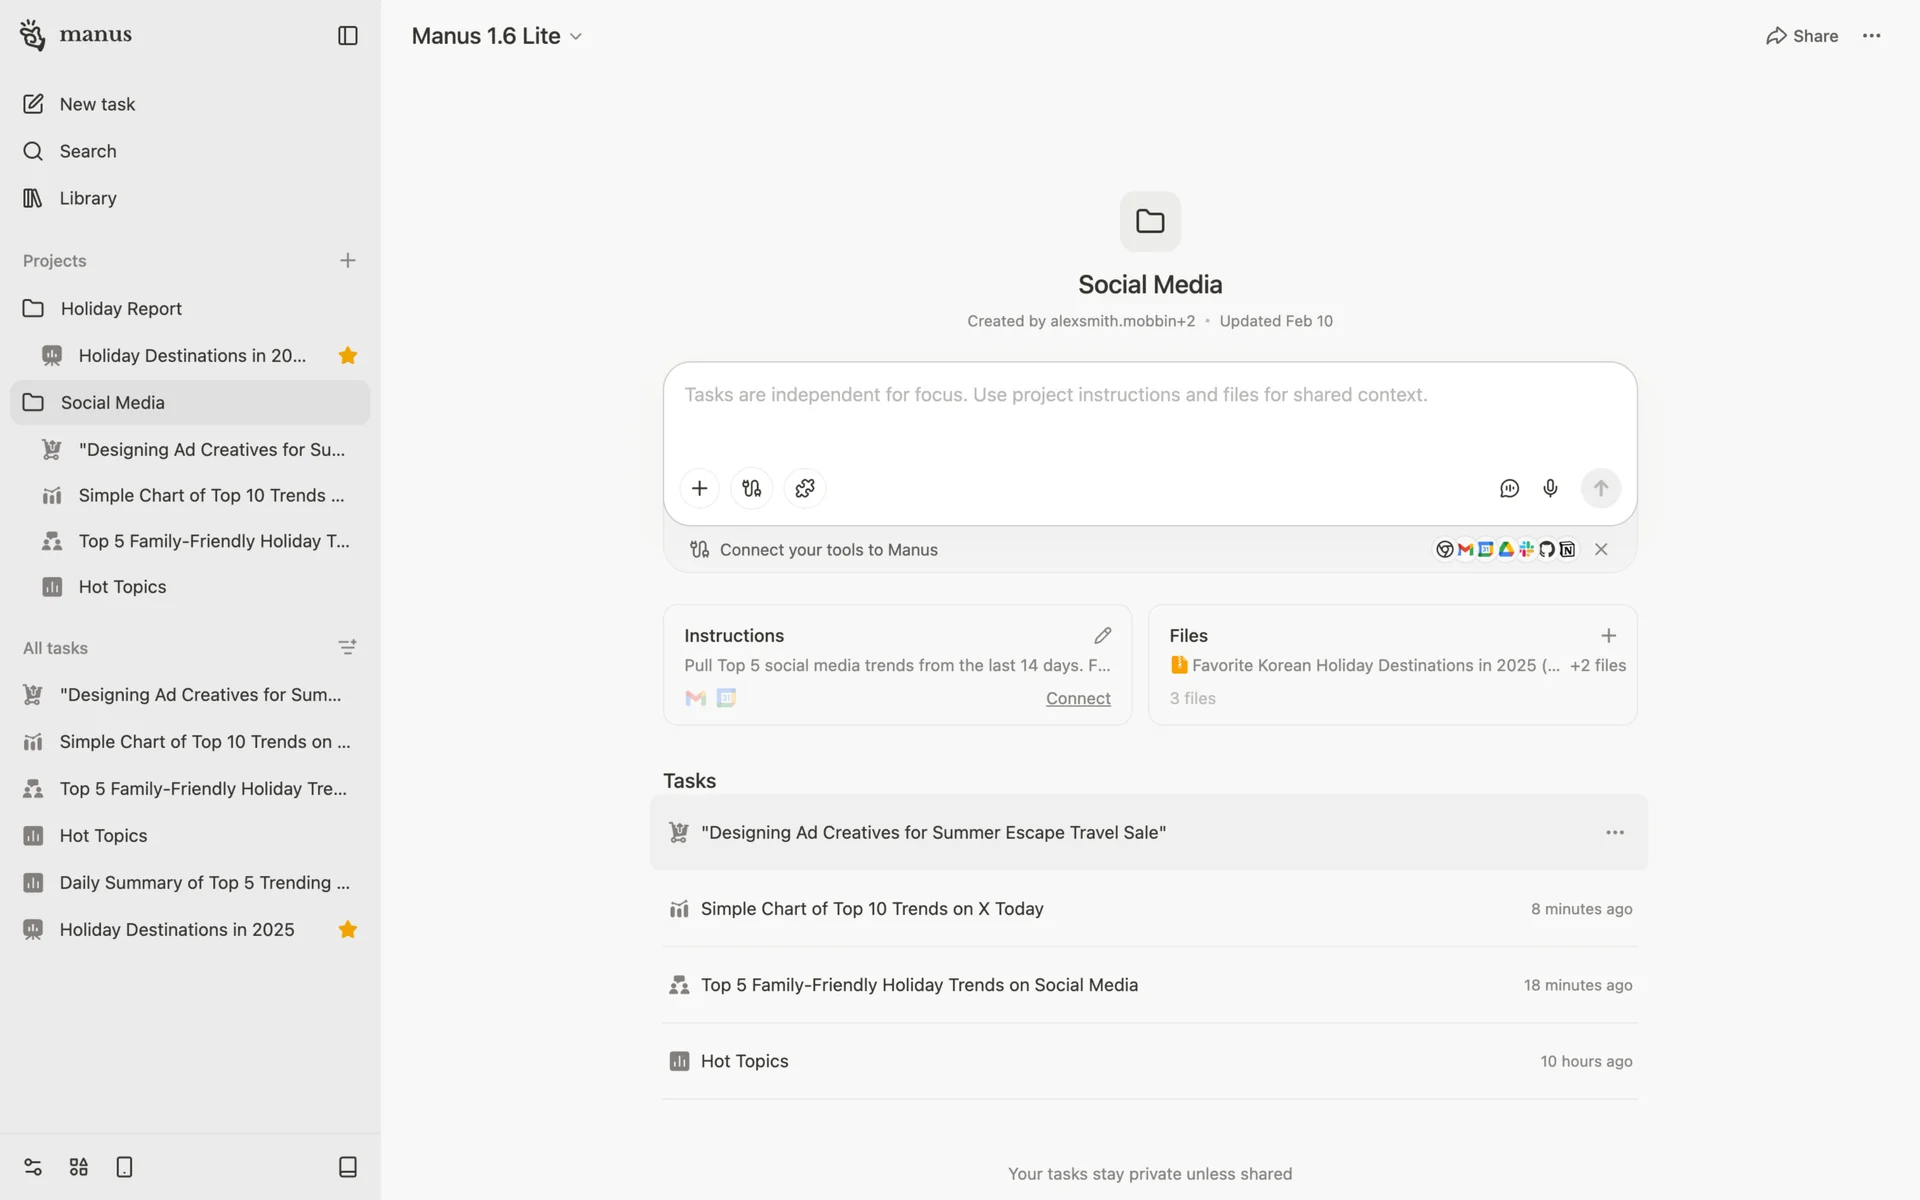Activate the microphone voice input icon
This screenshot has width=1920, height=1200.
1550,488
